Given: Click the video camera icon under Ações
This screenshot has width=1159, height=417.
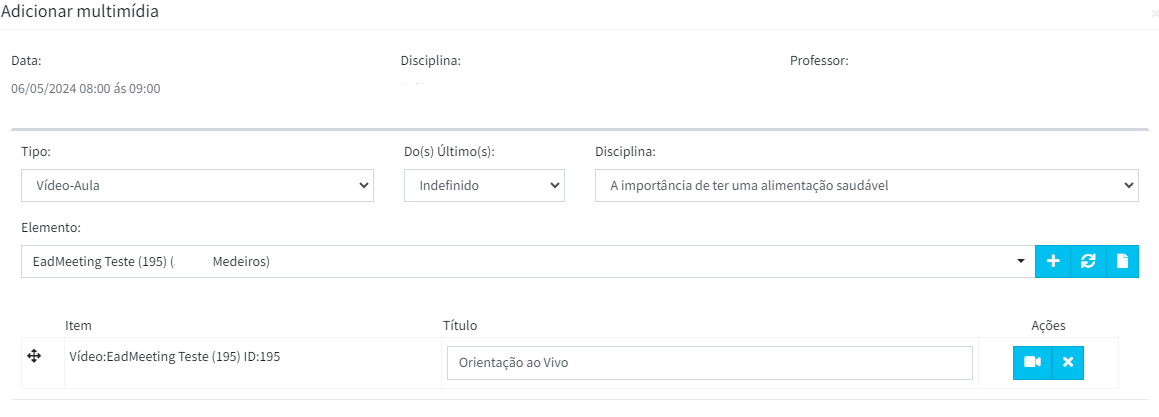Looking at the screenshot, I should (x=1032, y=362).
